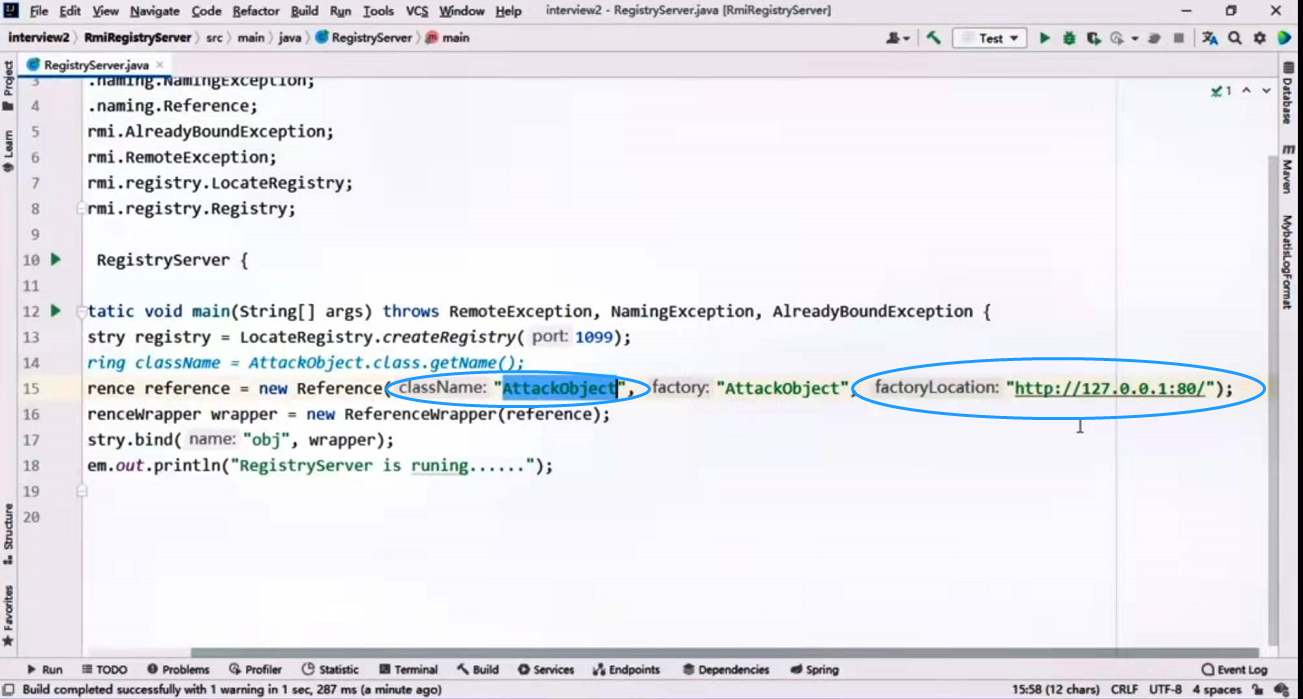Image resolution: width=1303 pixels, height=699 pixels.
Task: Open the Navigate menu
Action: pyautogui.click(x=154, y=11)
